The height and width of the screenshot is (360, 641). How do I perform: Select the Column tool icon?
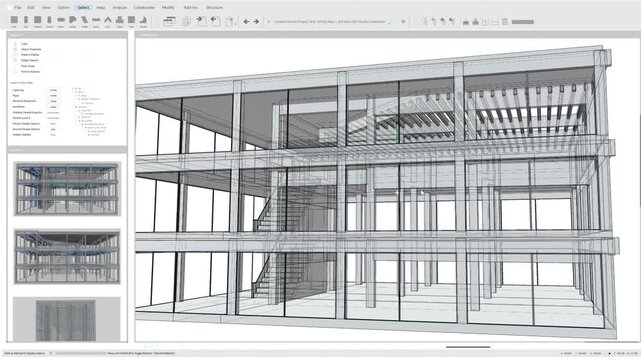(x=49, y=20)
